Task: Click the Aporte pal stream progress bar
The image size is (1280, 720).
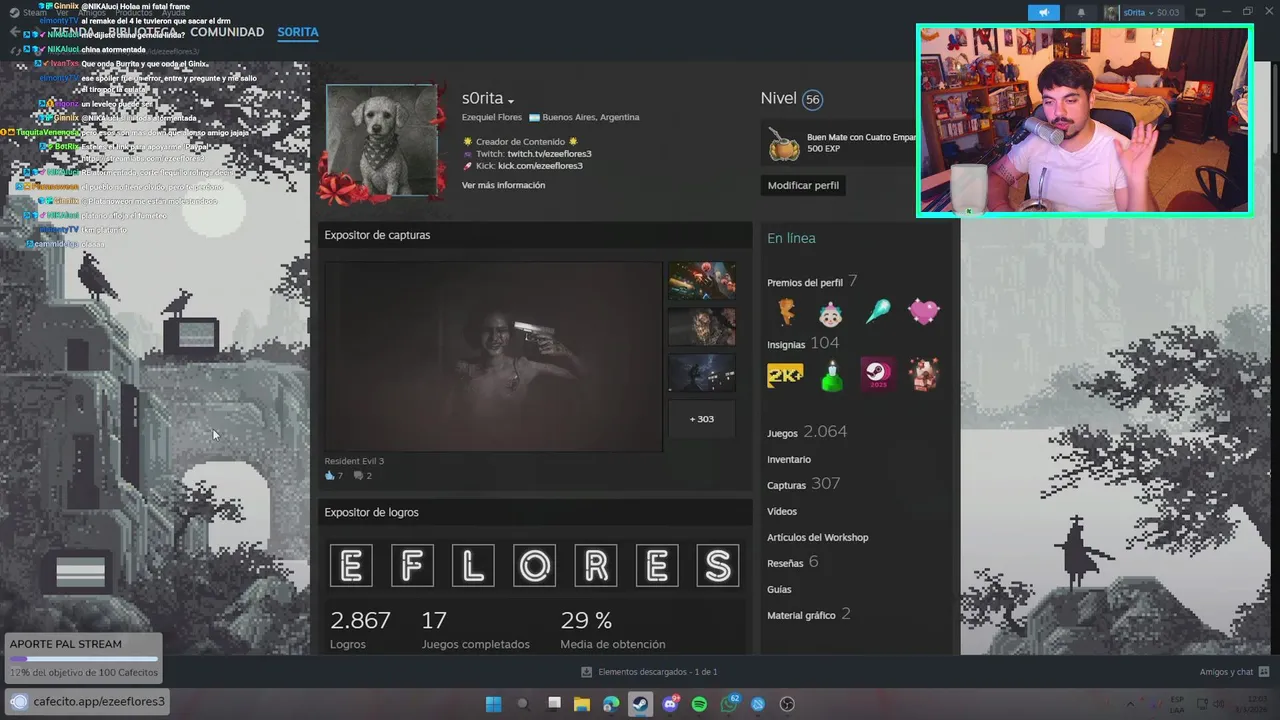Action: point(84,659)
